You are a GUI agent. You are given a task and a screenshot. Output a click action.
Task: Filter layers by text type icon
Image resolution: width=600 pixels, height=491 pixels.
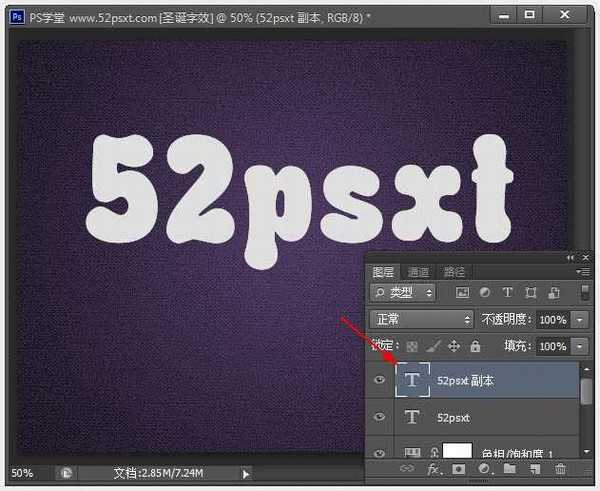(x=506, y=293)
